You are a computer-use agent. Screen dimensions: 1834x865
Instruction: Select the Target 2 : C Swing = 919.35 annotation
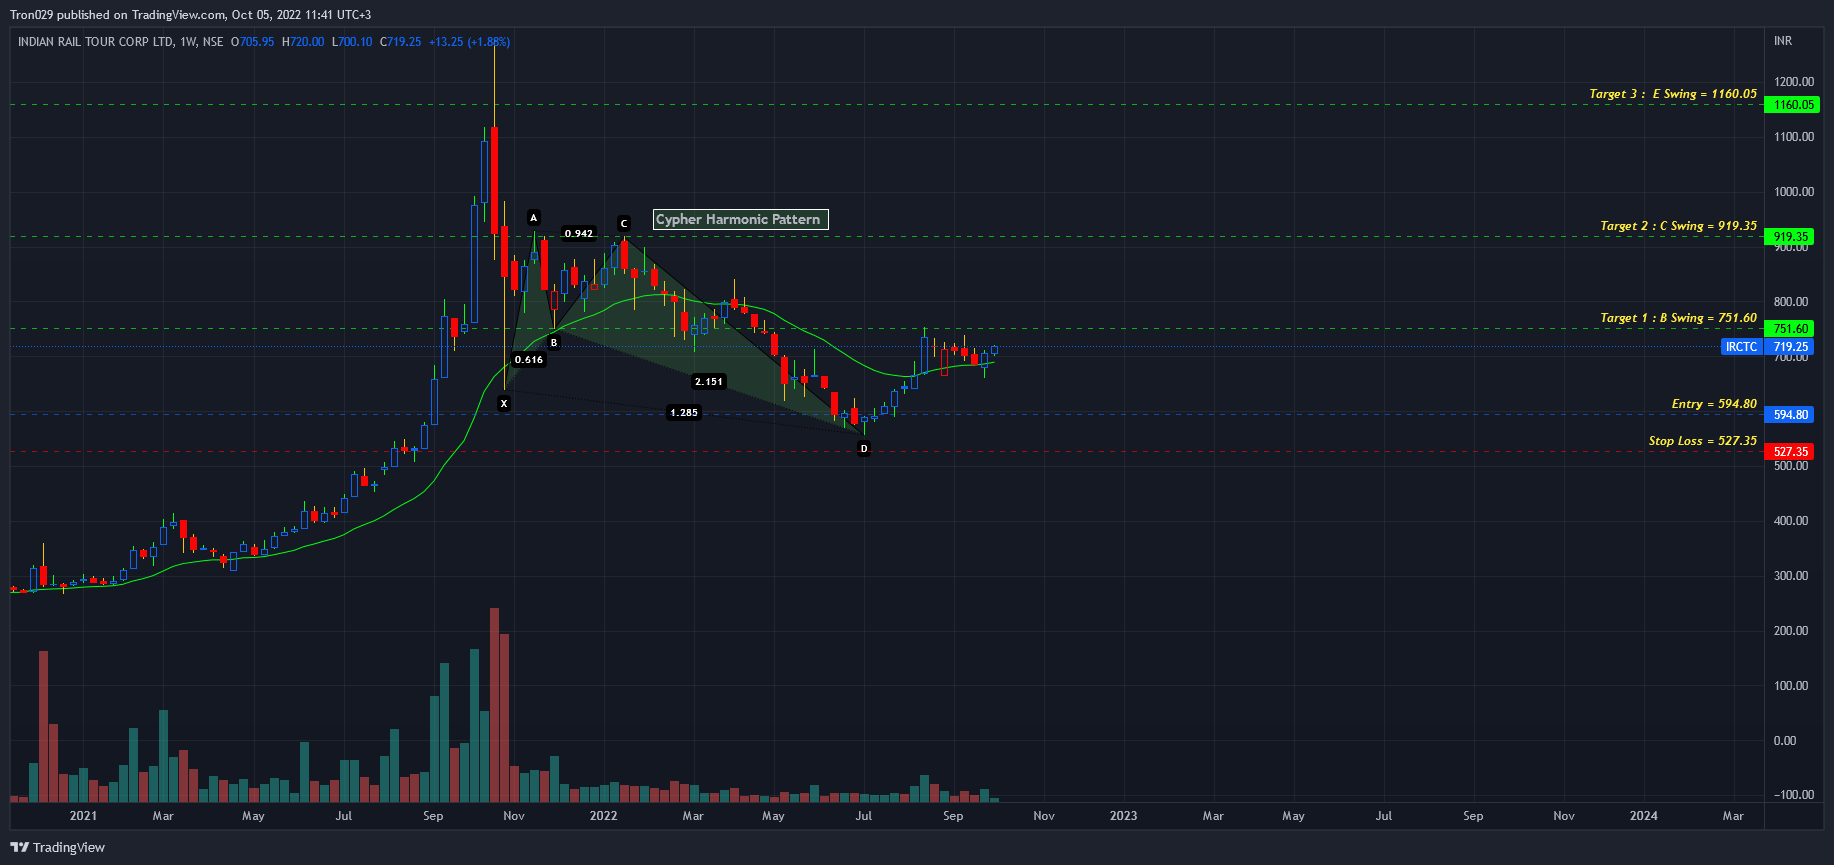pyautogui.click(x=1678, y=226)
